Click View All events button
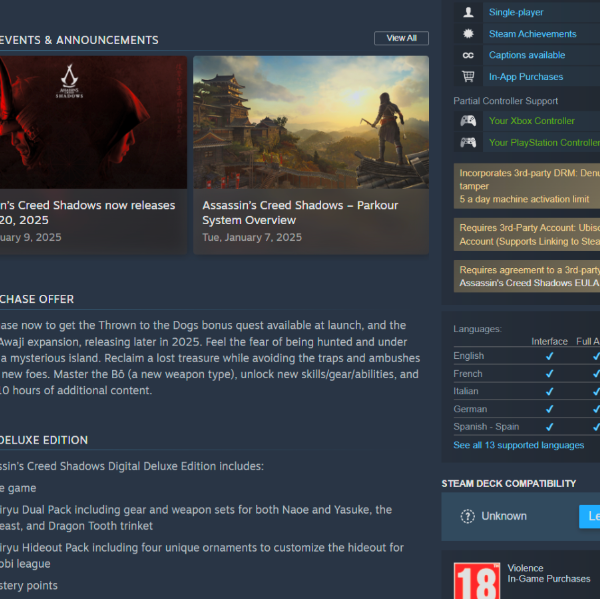Screen dimensions: 600x599 [401, 38]
